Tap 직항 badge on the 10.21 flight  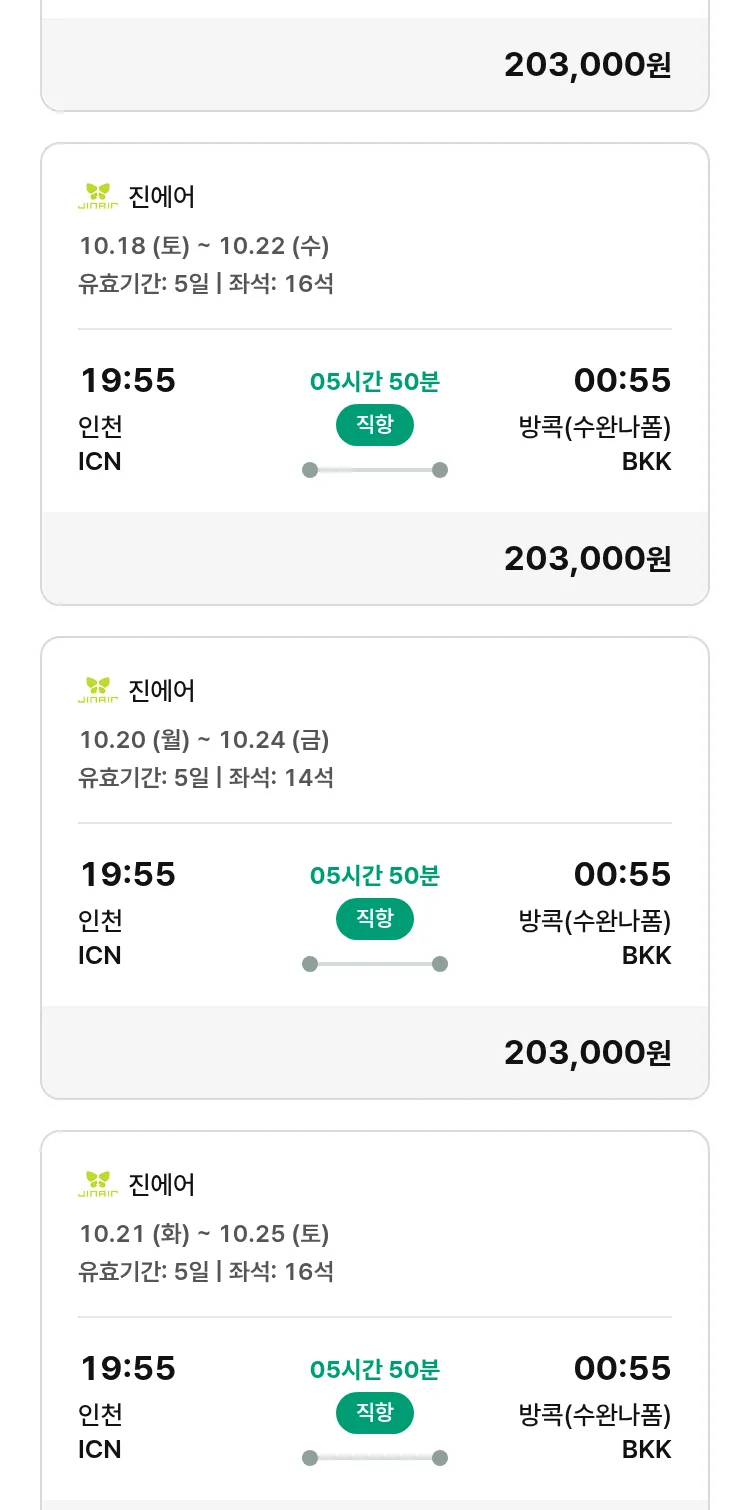374,1413
